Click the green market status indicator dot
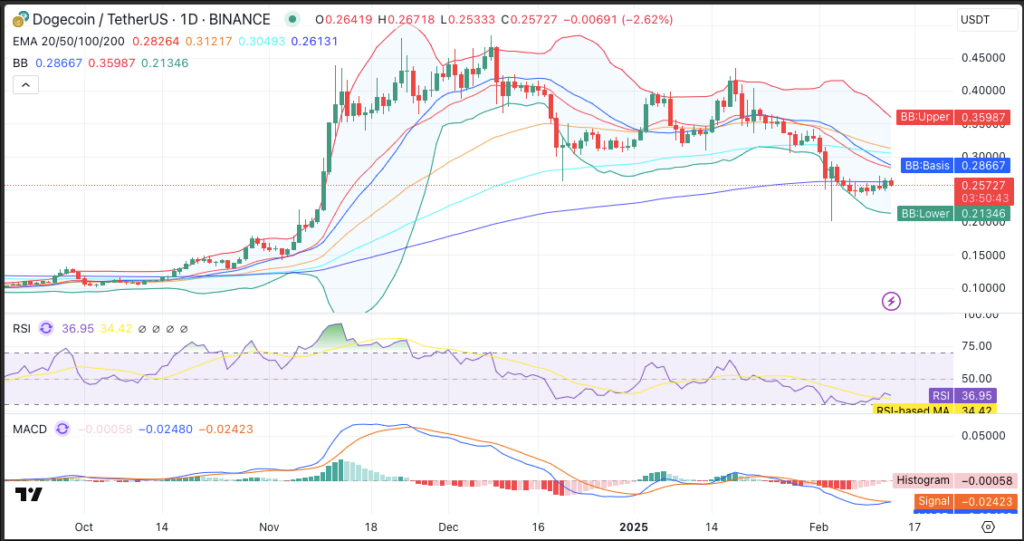This screenshot has height=541, width=1024. tap(291, 19)
